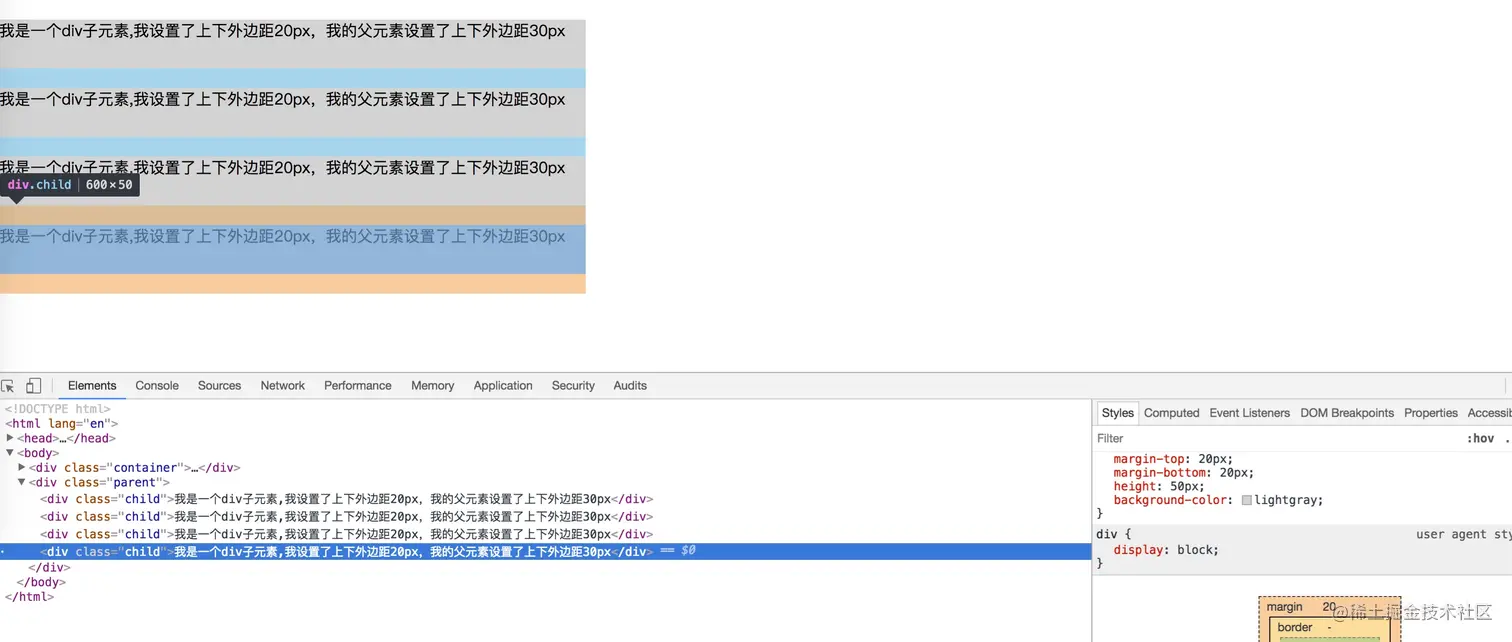
Task: Select the Styles sidebar tab
Action: click(1117, 413)
